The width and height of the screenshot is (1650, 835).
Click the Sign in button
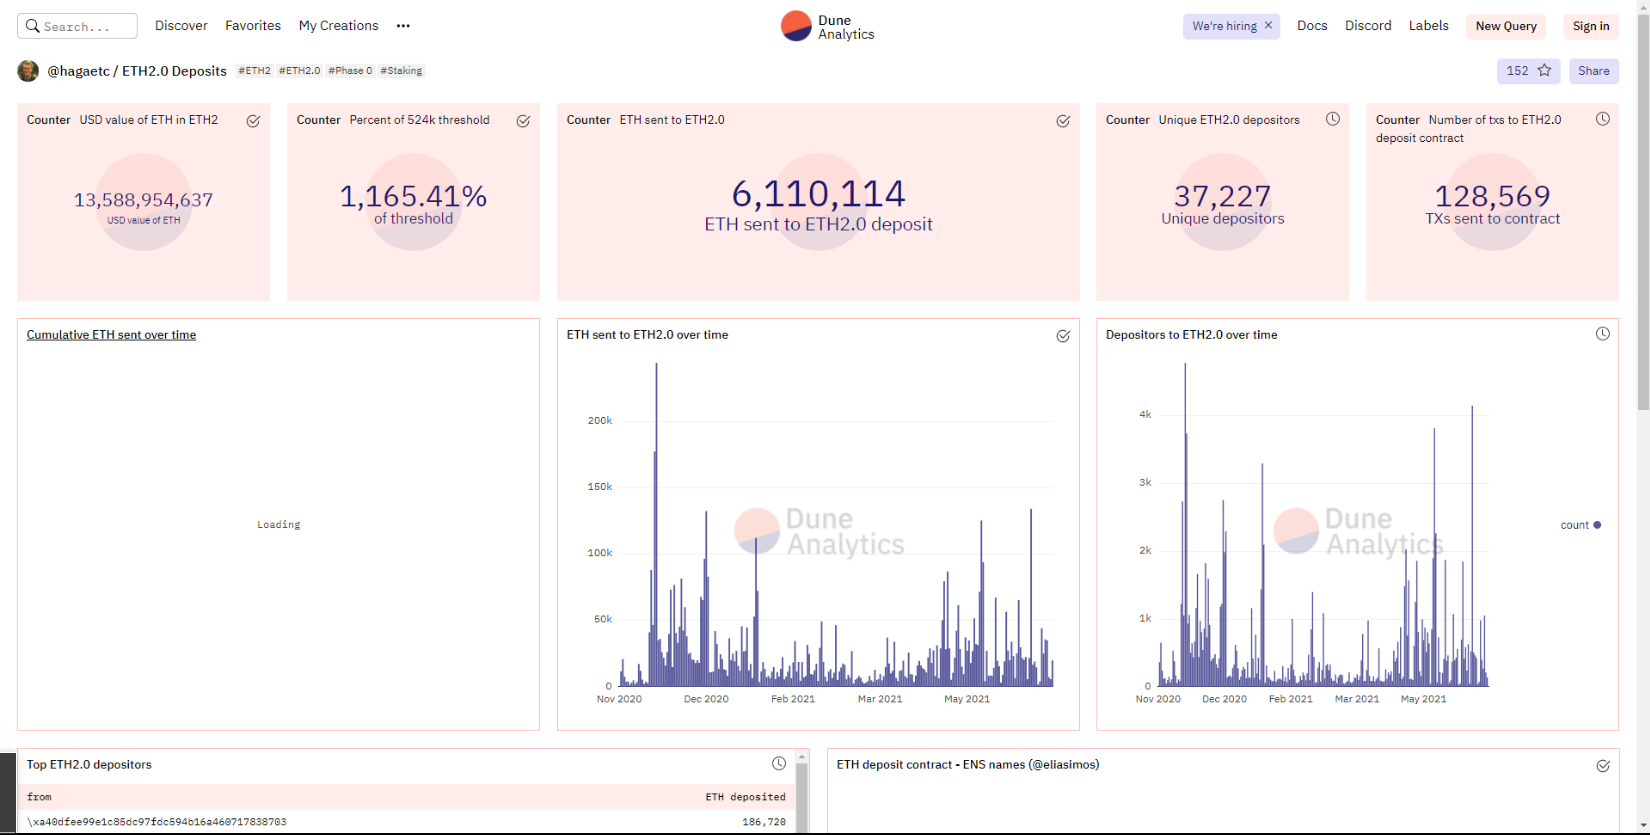1591,26
